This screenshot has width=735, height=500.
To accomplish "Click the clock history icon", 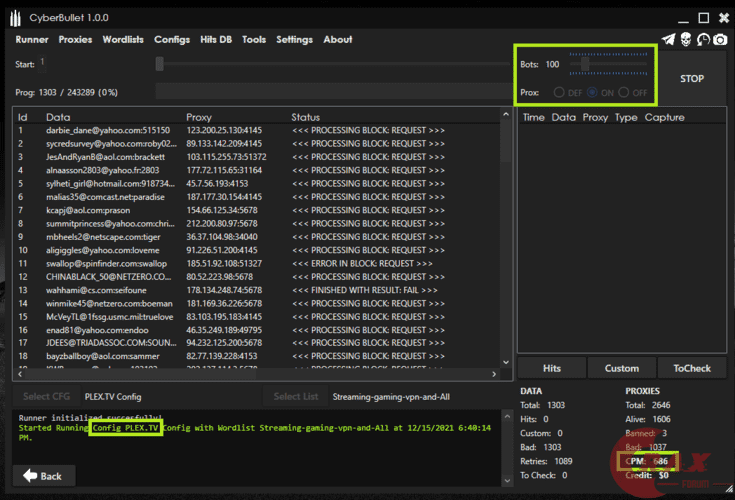I will point(703,40).
